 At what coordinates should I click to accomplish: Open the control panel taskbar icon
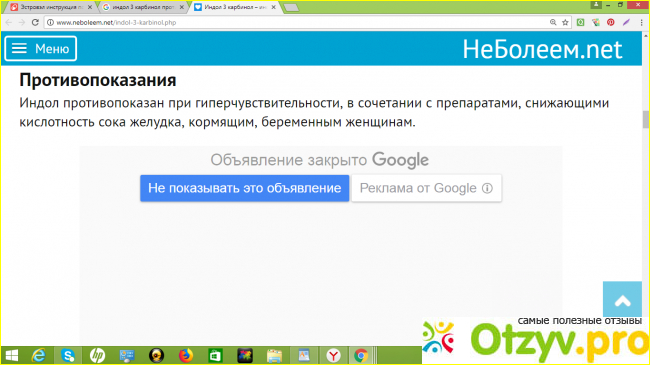127,355
